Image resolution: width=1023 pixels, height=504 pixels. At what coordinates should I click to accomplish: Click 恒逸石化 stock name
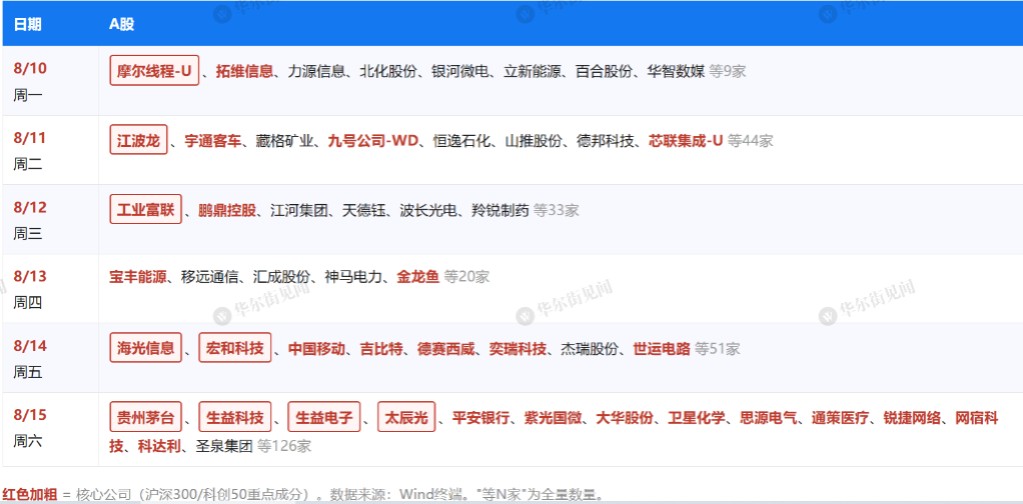[x=461, y=141]
